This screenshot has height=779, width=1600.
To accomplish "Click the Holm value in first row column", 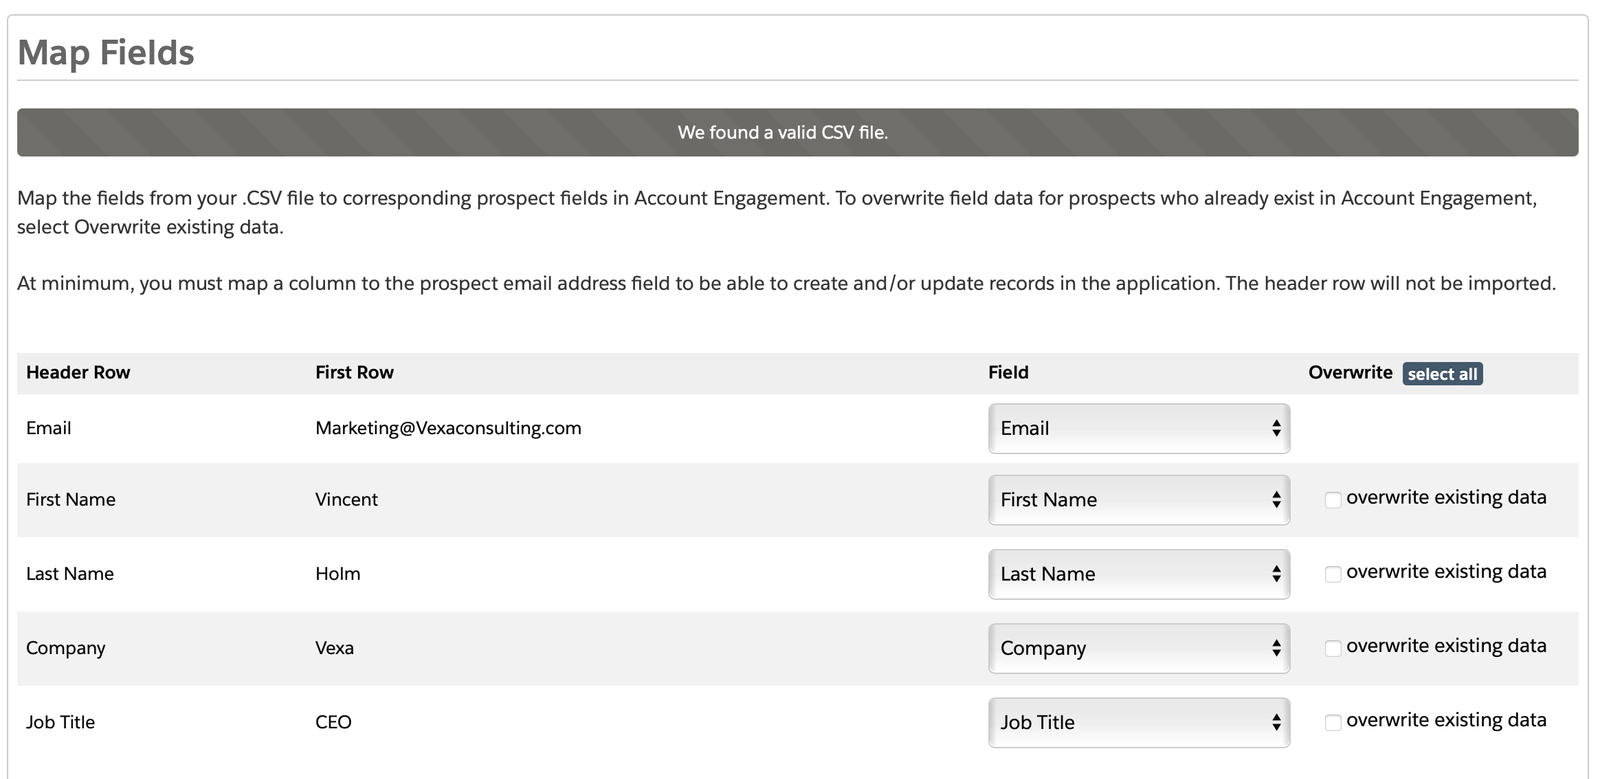I will 337,574.
